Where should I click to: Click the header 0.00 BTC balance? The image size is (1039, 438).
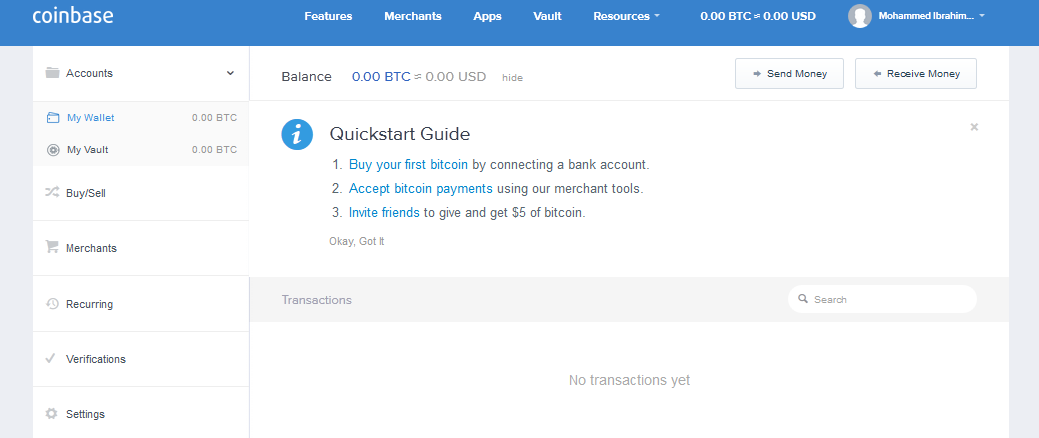758,17
